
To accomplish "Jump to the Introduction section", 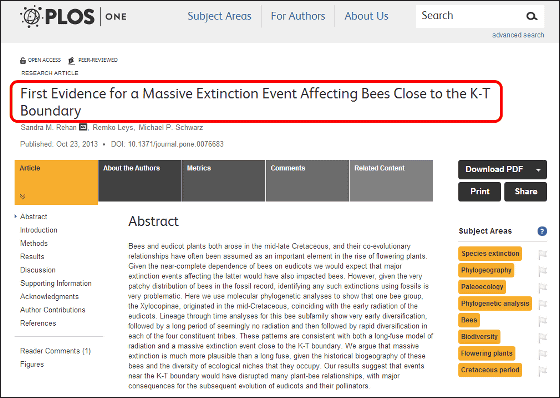I will tap(39, 230).
